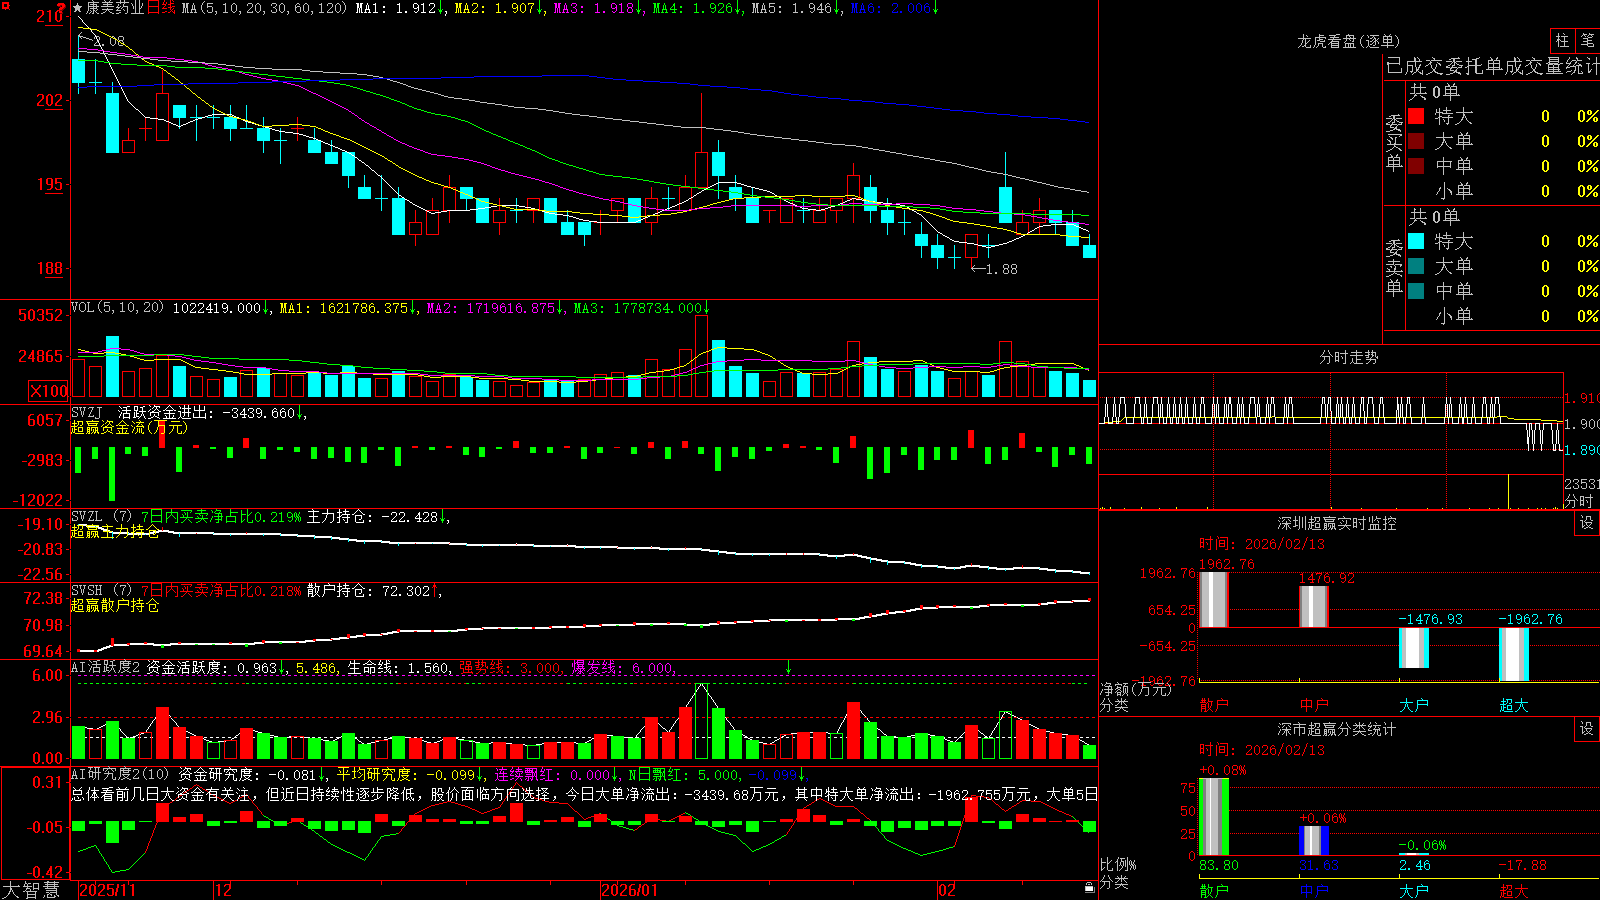The image size is (1600, 900).
Task: Click the teal 委卖单 中单 color square
Action: pos(1416,291)
